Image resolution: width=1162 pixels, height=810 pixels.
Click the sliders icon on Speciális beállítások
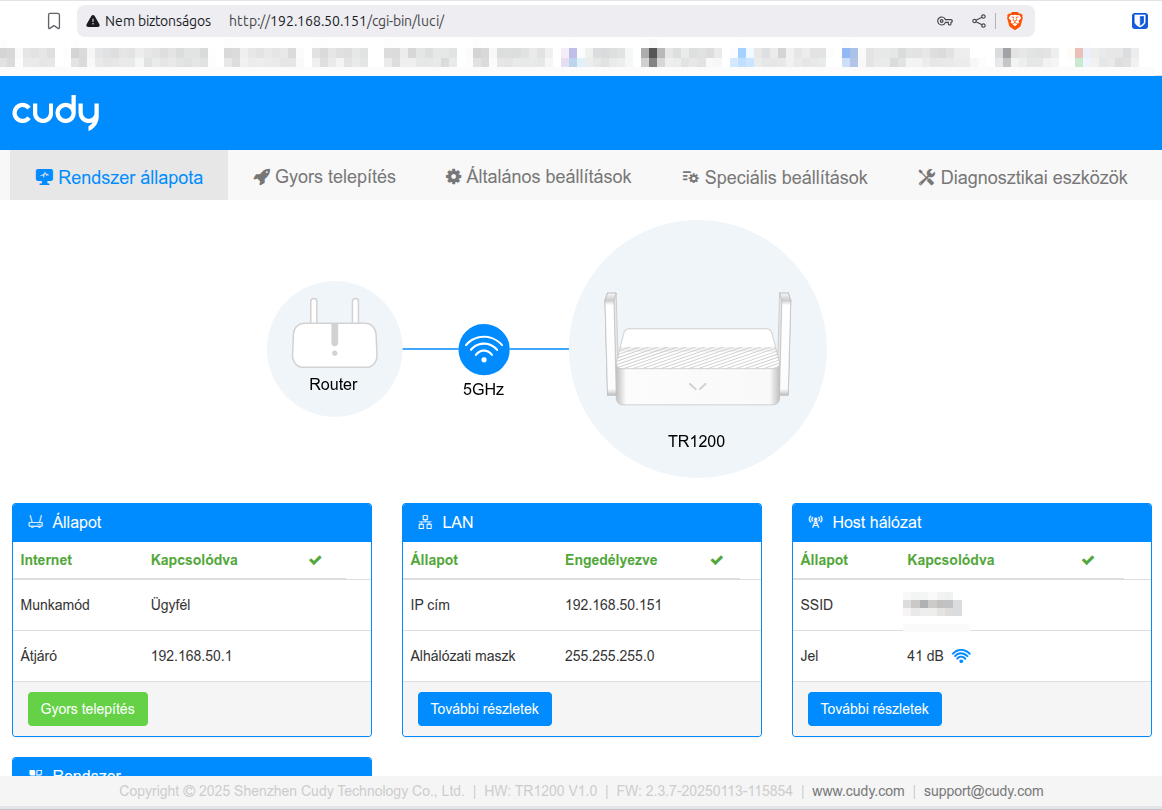[x=690, y=177]
